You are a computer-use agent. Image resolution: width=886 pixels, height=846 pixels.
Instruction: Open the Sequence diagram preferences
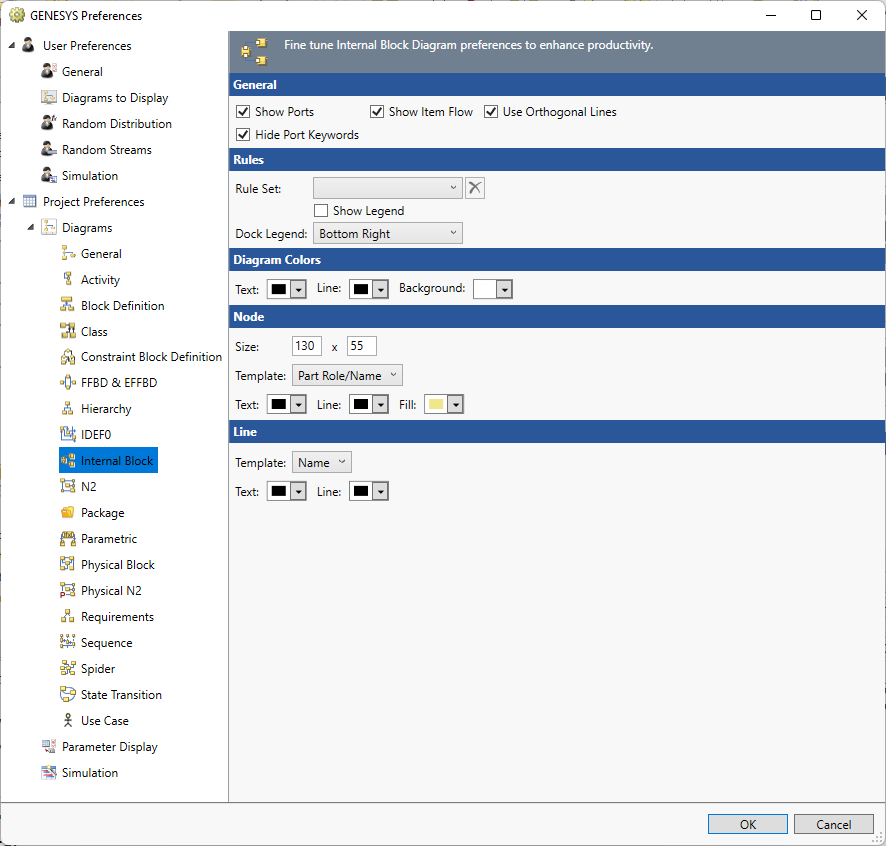point(106,643)
